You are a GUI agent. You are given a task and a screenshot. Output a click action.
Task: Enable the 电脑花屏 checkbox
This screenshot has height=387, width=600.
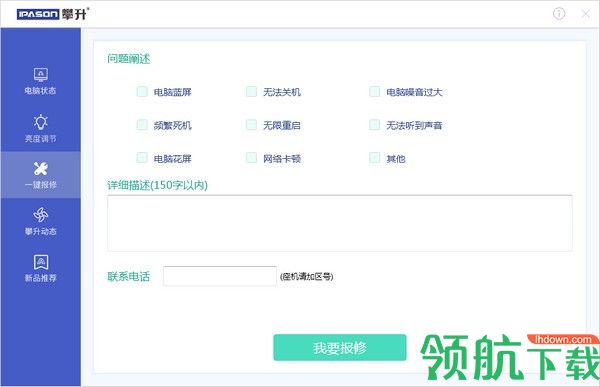tap(142, 158)
